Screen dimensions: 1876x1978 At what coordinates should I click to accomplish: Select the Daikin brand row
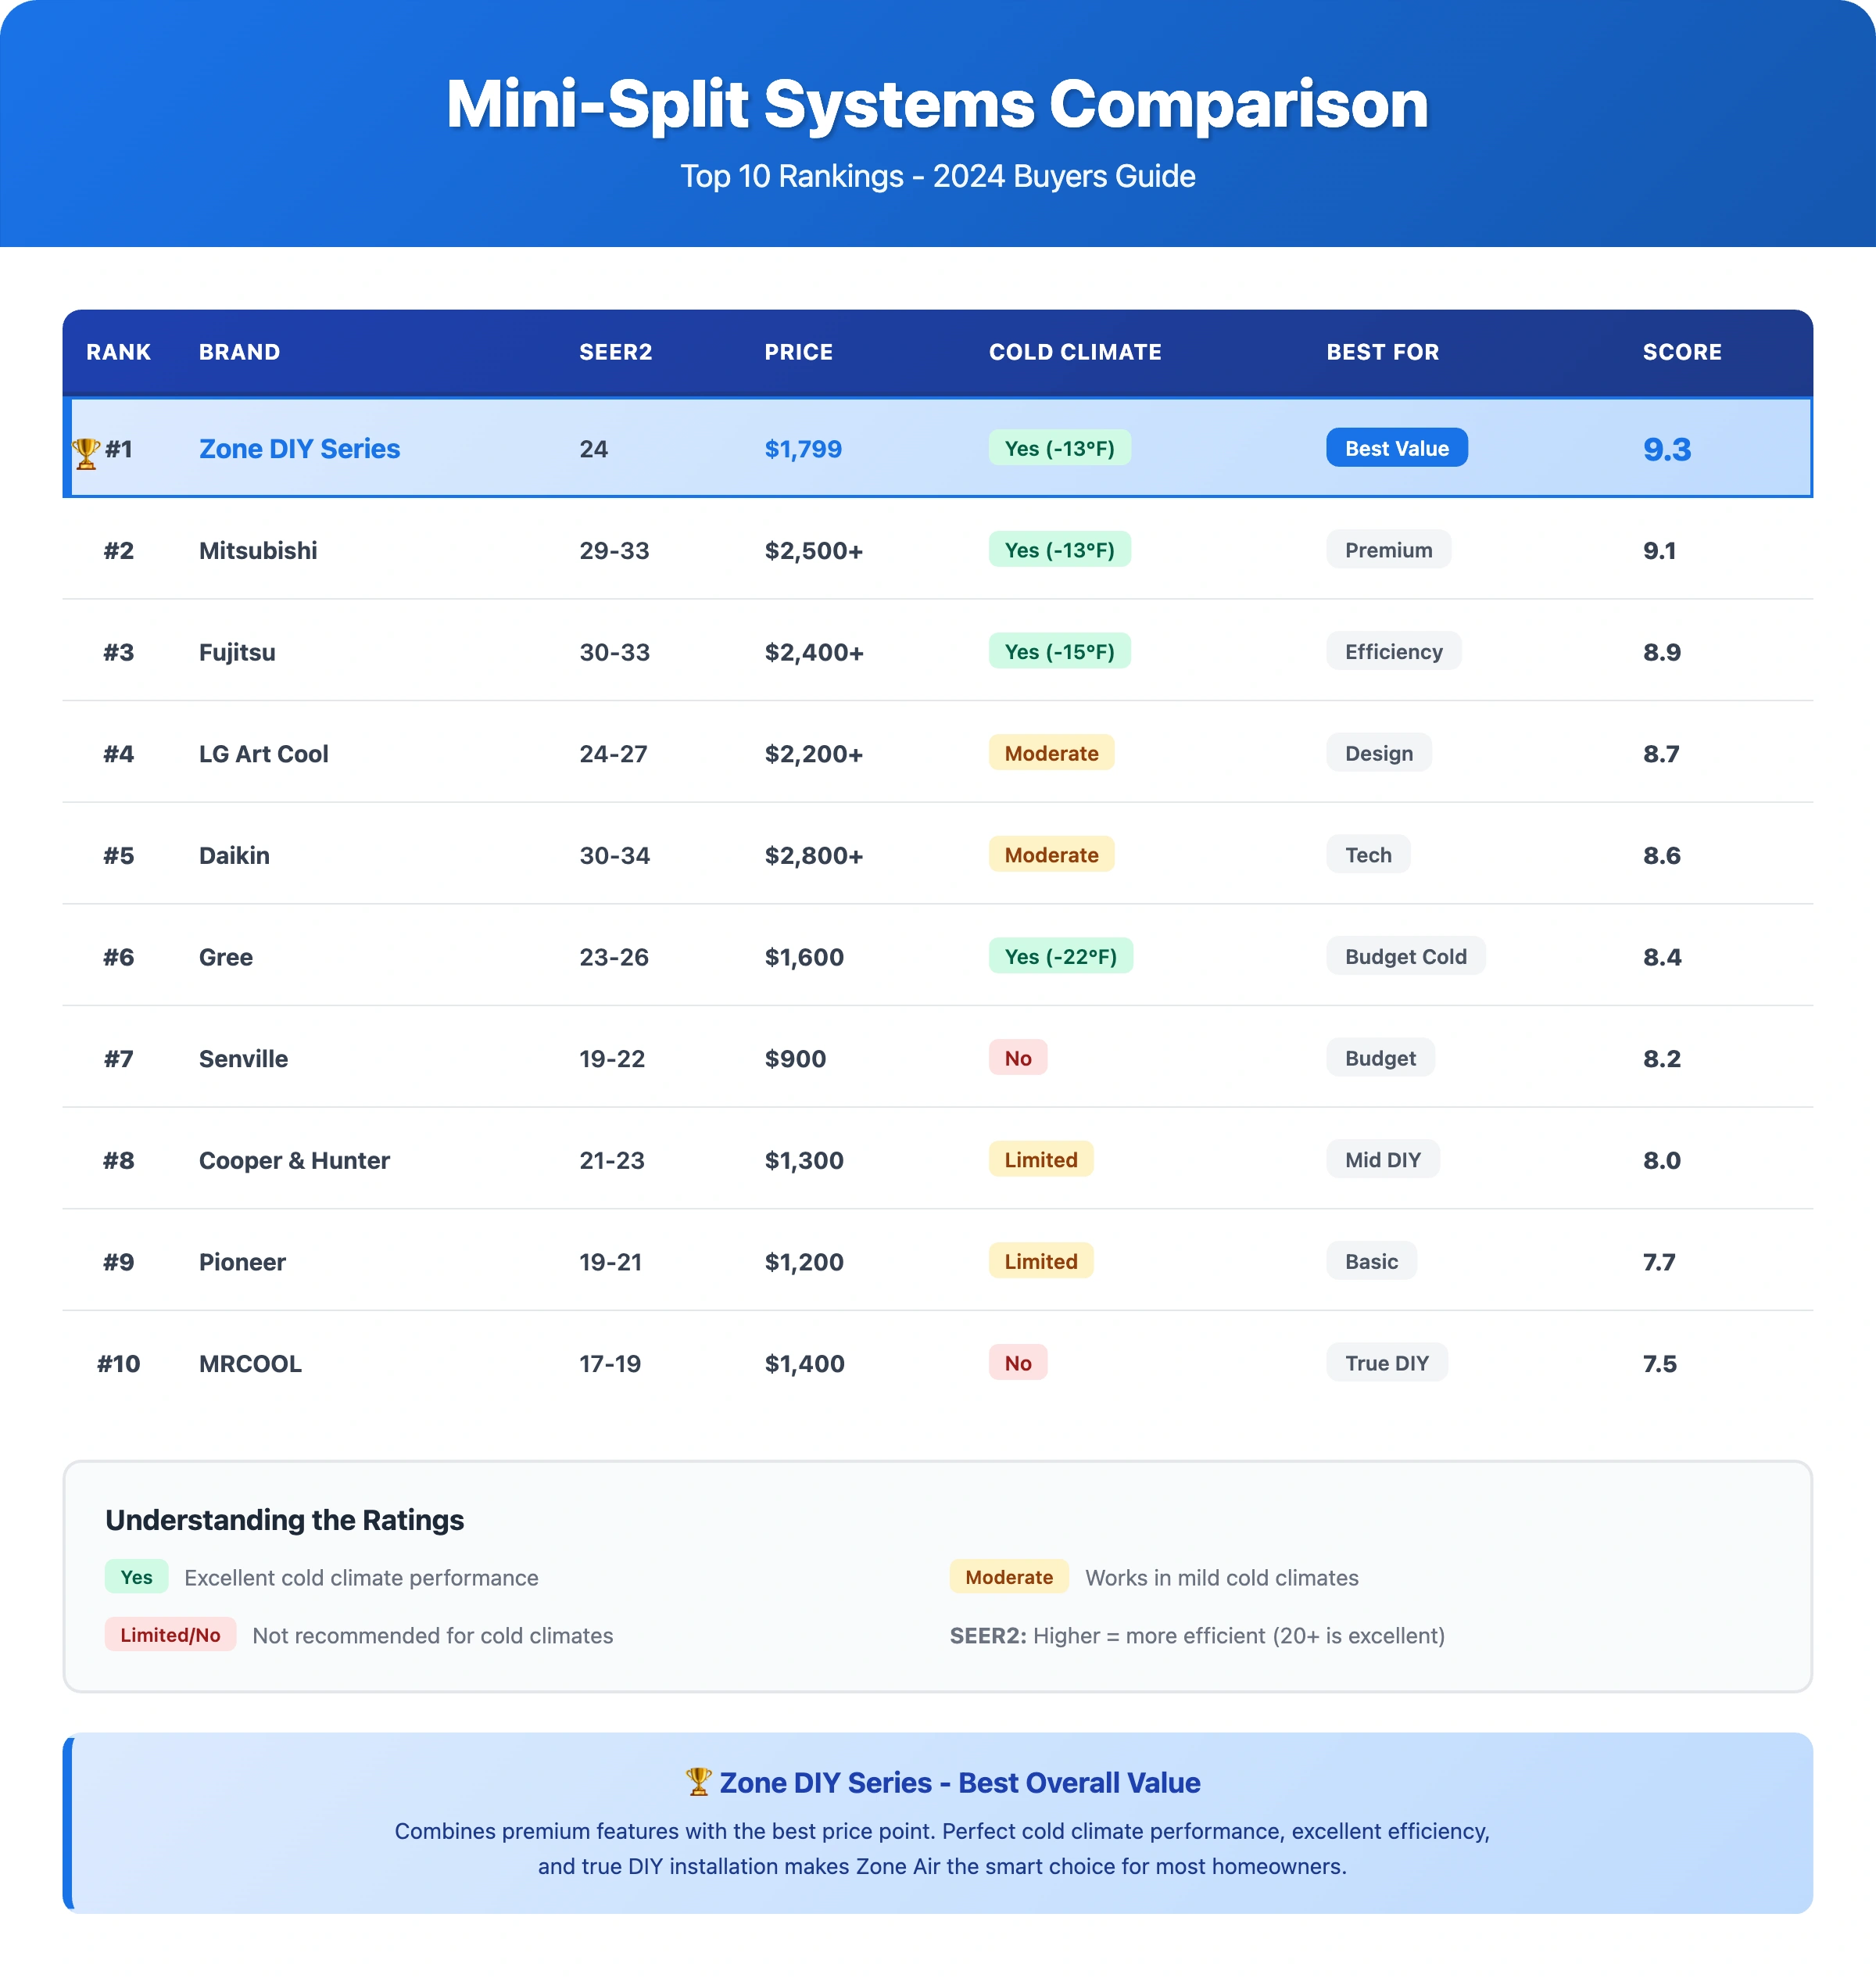click(x=234, y=856)
